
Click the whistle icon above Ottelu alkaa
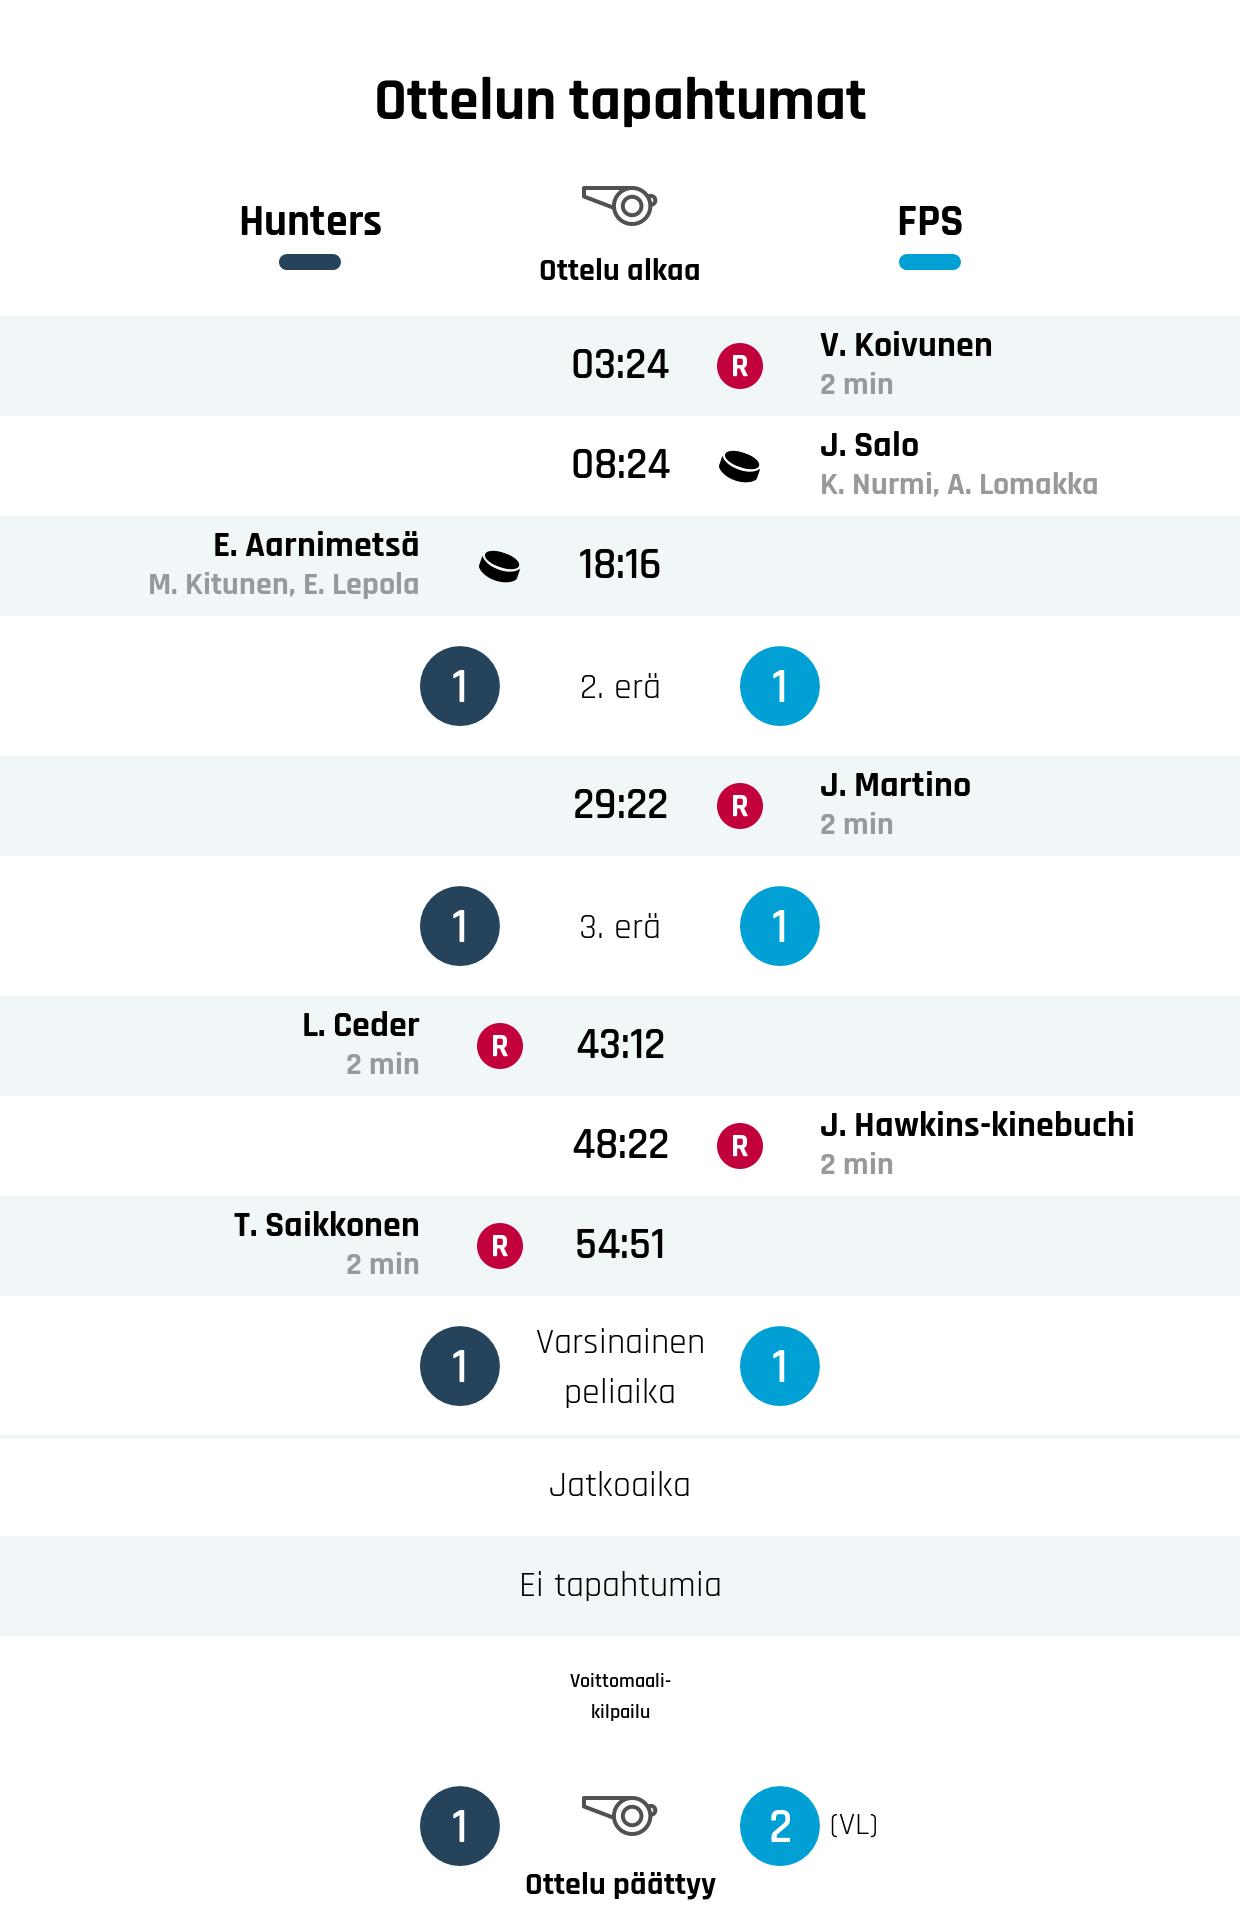tap(620, 205)
